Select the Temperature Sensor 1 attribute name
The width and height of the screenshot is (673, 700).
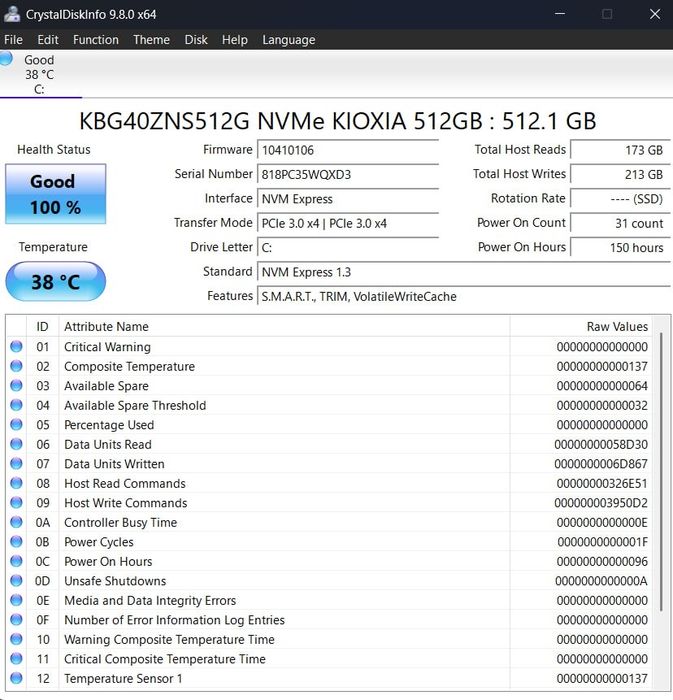[x=123, y=679]
